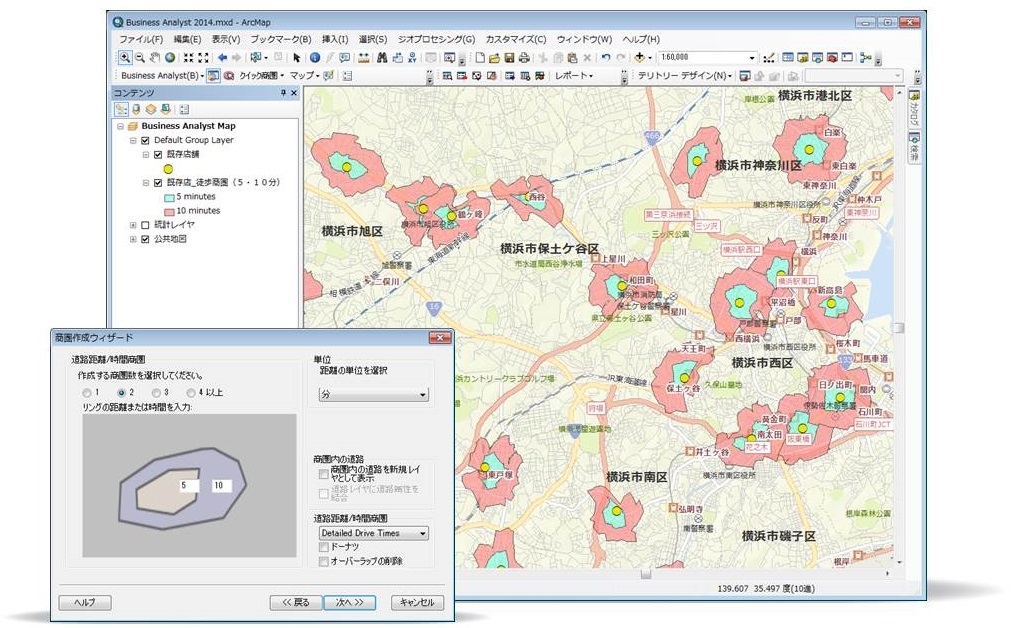This screenshot has height=628, width=1028.
Task: Toggle 既存店_徒歩商圏 layer checkbox
Action: [x=158, y=183]
